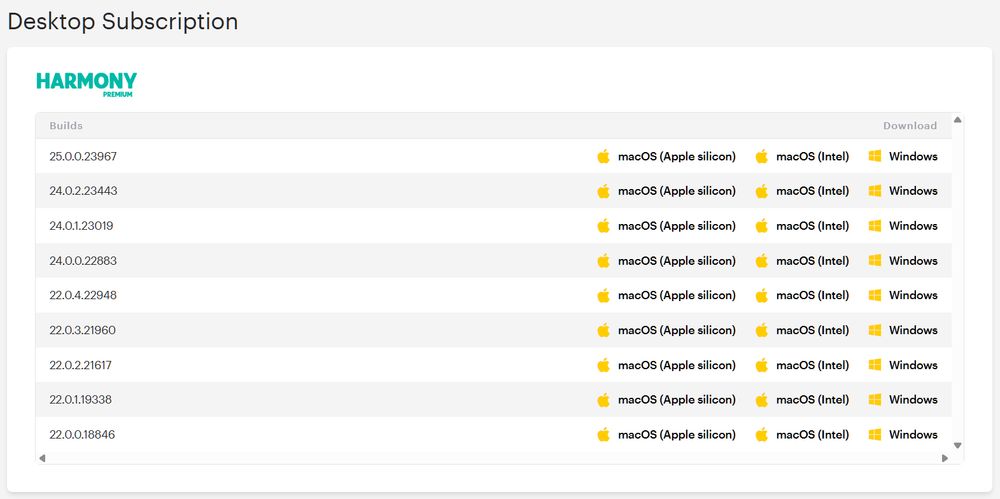Click the Desktop Subscription heading
The width and height of the screenshot is (1000, 499).
123,22
